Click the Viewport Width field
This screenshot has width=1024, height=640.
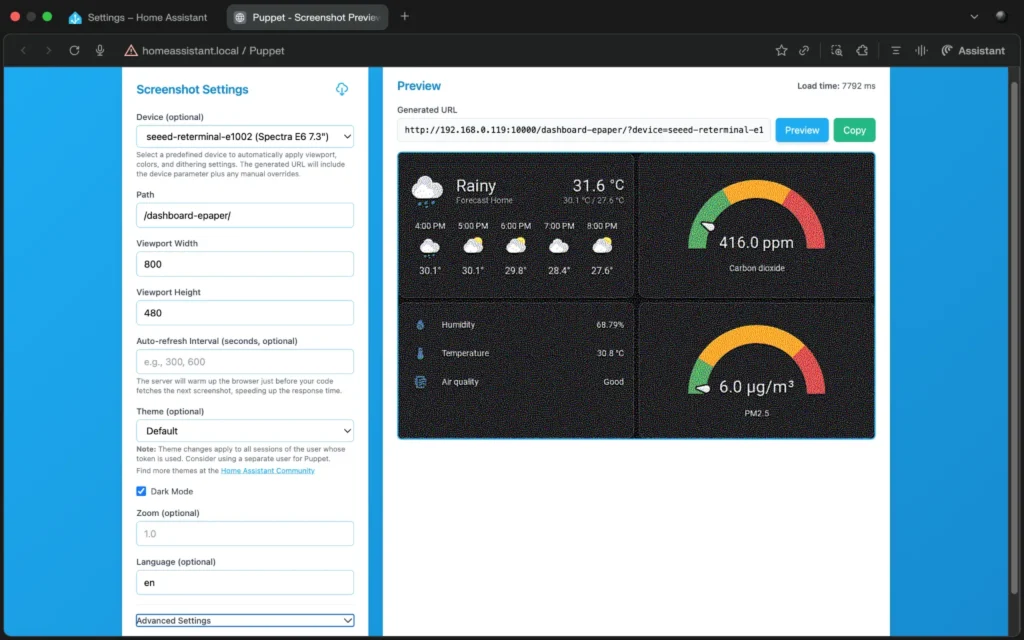[x=245, y=264]
